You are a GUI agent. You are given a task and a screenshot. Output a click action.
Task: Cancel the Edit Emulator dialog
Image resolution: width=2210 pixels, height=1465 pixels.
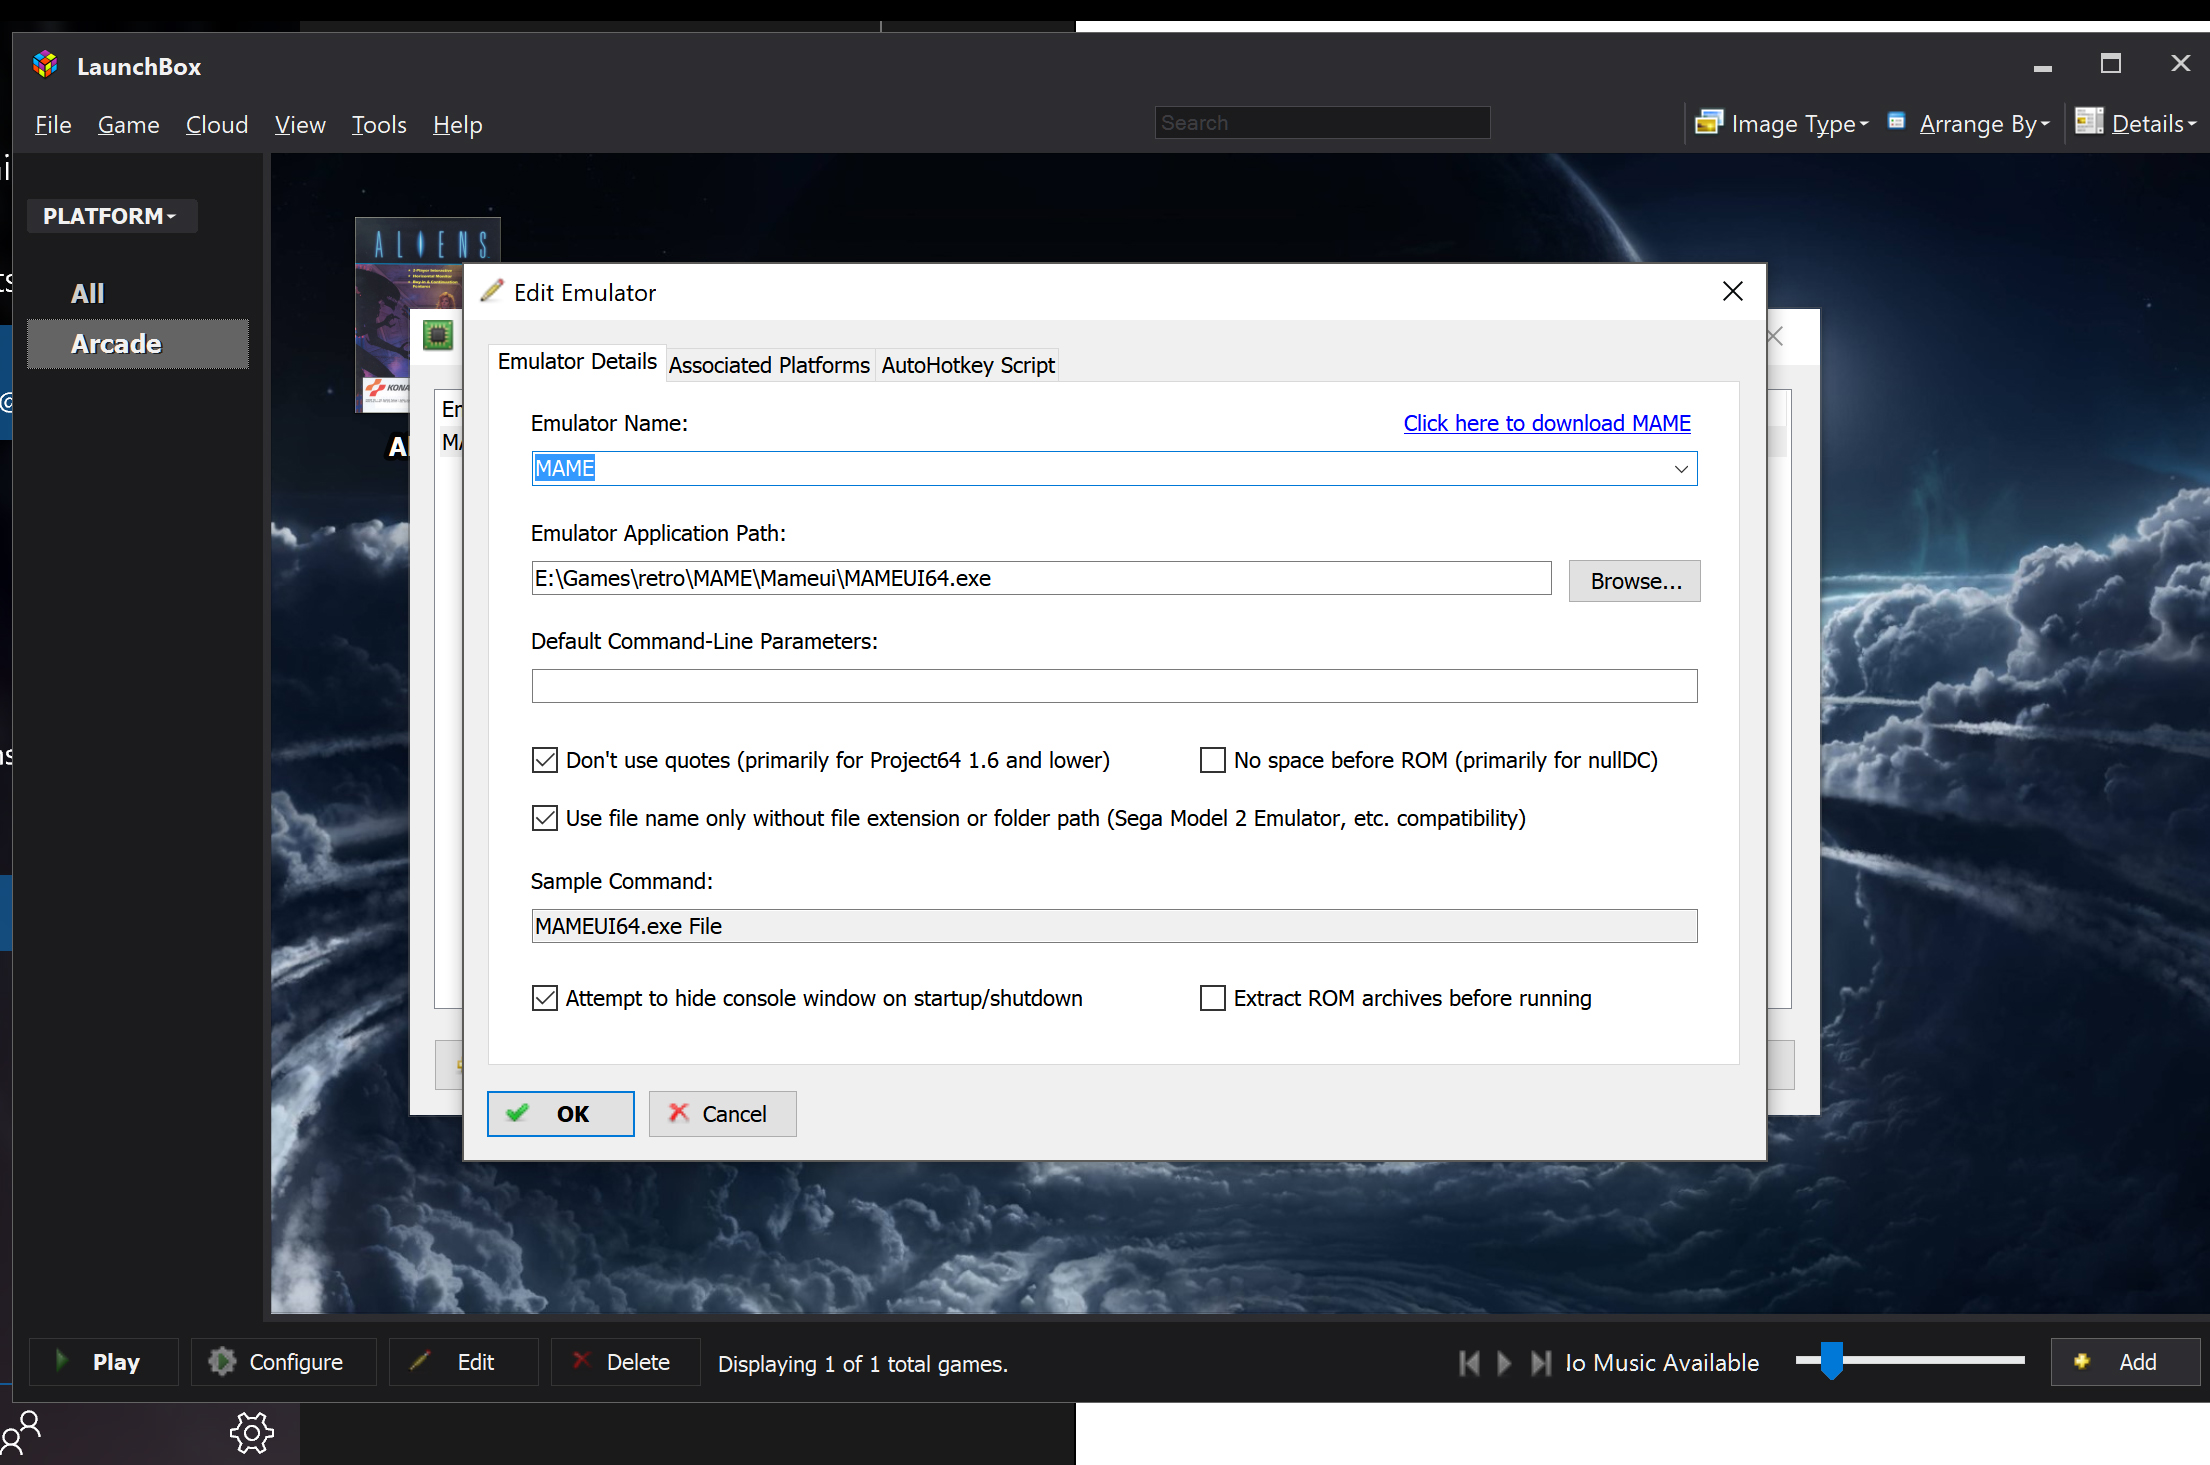[x=722, y=1114]
